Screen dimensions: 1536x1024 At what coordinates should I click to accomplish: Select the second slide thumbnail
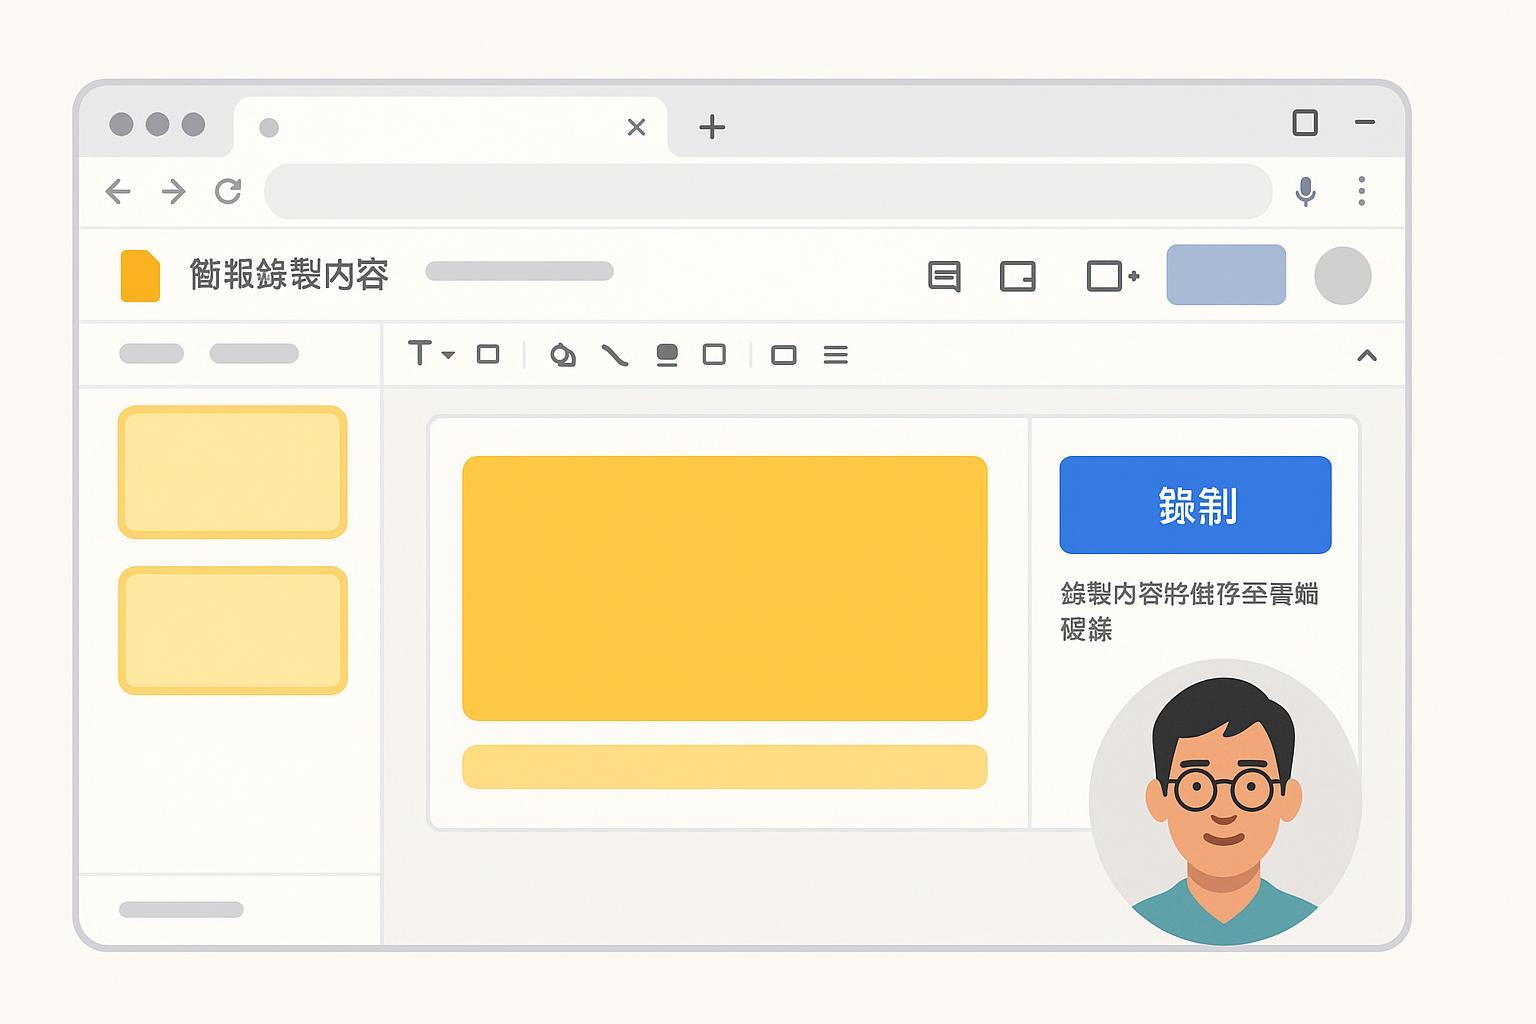(x=233, y=630)
